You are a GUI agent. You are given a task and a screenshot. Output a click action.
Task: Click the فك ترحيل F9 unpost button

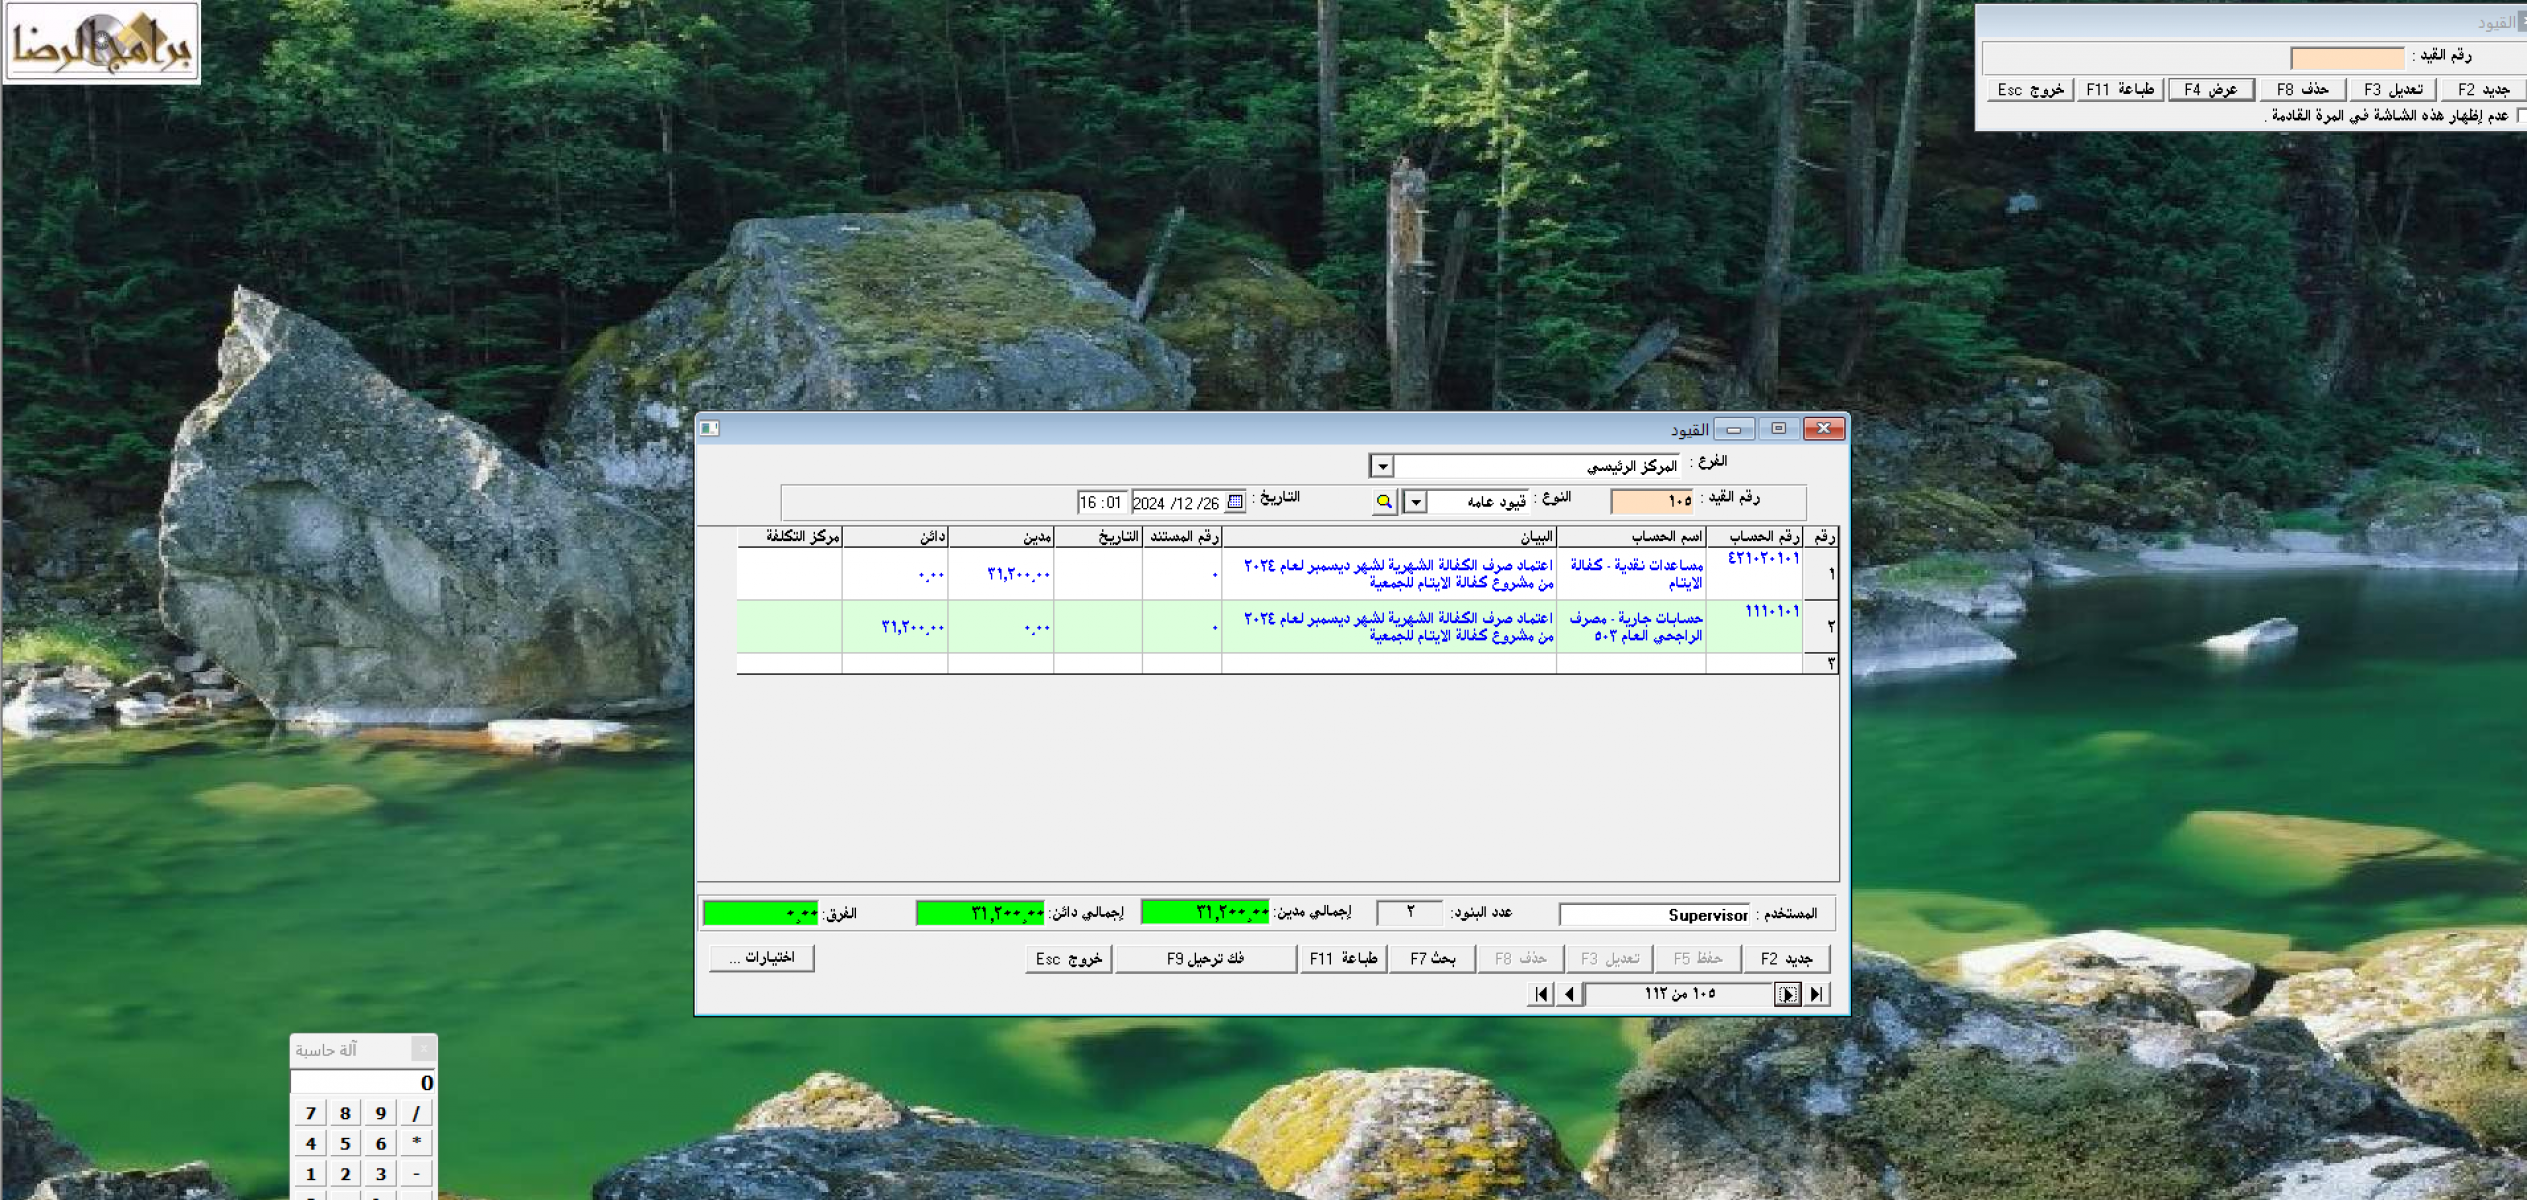pos(1206,958)
